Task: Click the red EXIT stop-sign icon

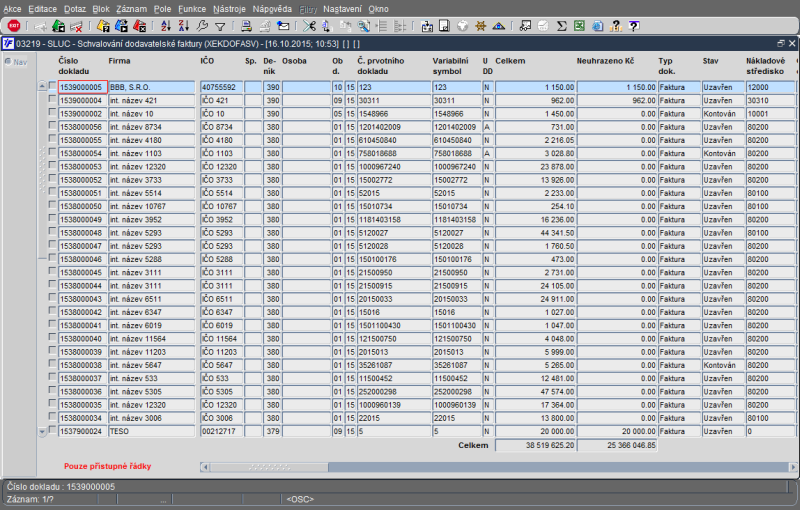Action: pyautogui.click(x=14, y=26)
